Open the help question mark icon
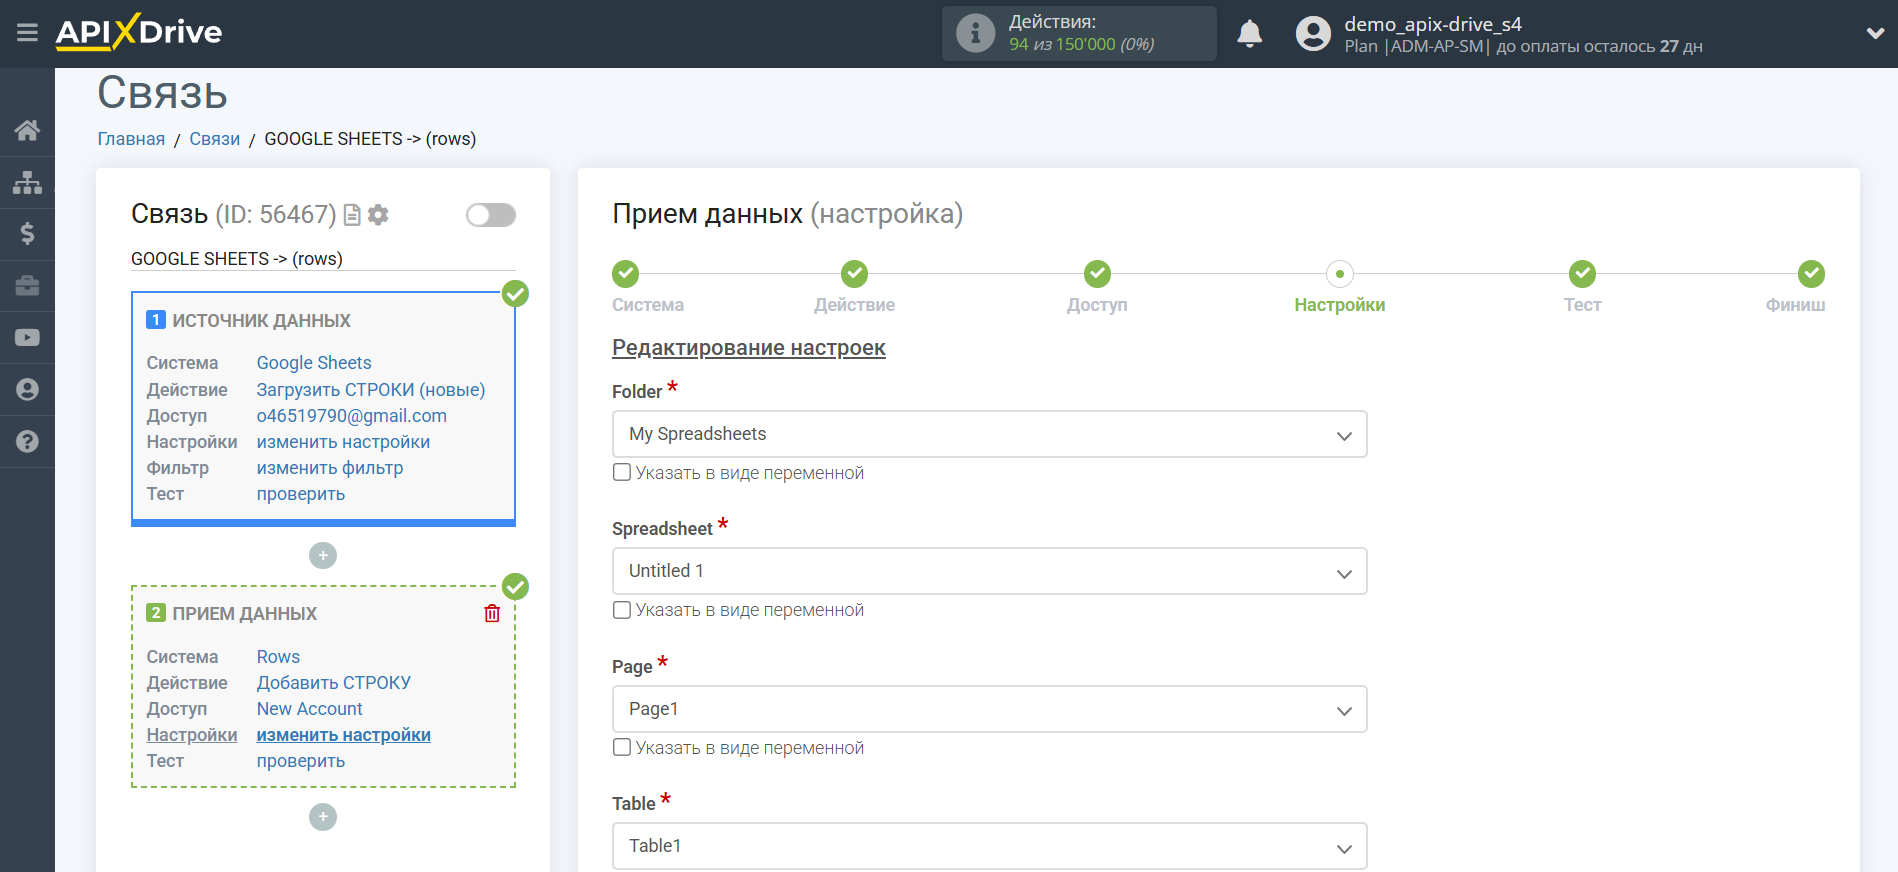Viewport: 1898px width, 872px height. [x=27, y=441]
